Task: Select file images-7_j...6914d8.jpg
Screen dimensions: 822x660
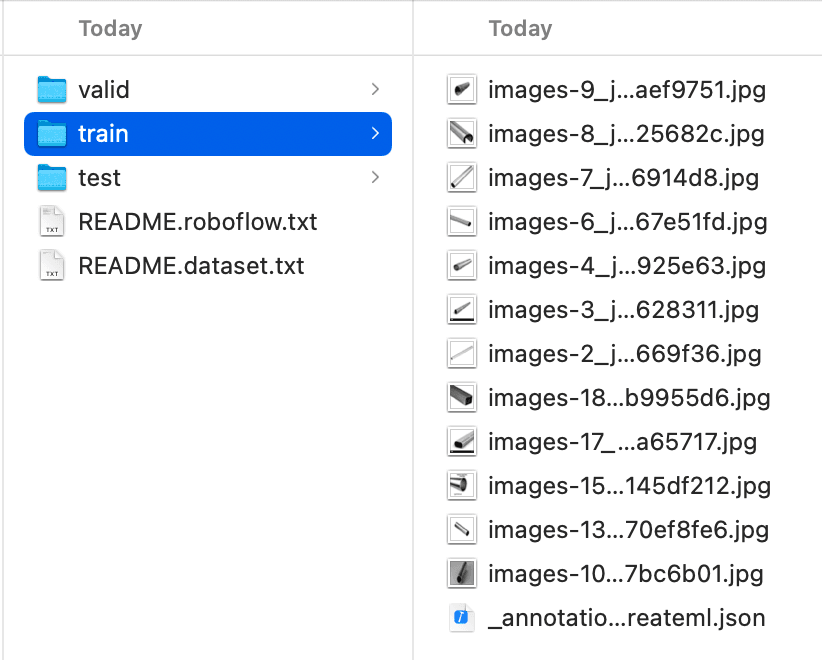Action: point(623,178)
